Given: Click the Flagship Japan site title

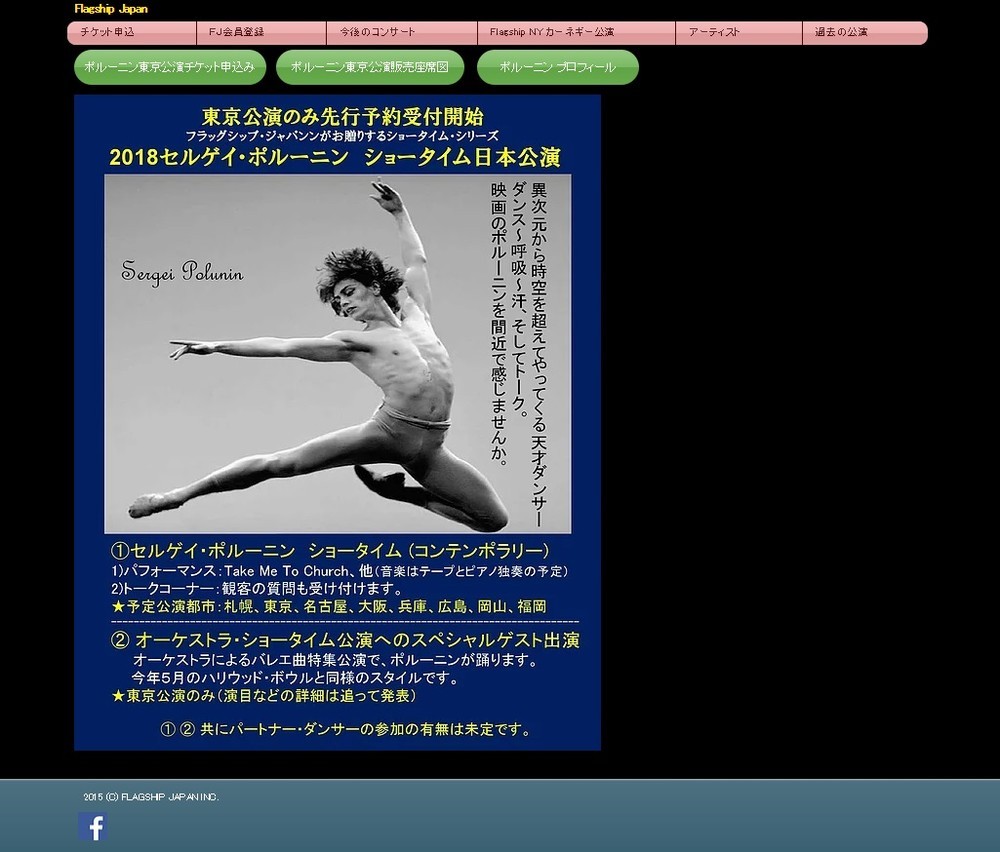Looking at the screenshot, I should tap(110, 9).
